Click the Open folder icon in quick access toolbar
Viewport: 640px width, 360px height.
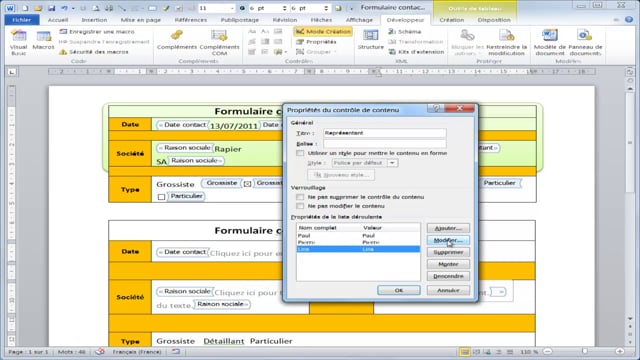coord(38,8)
